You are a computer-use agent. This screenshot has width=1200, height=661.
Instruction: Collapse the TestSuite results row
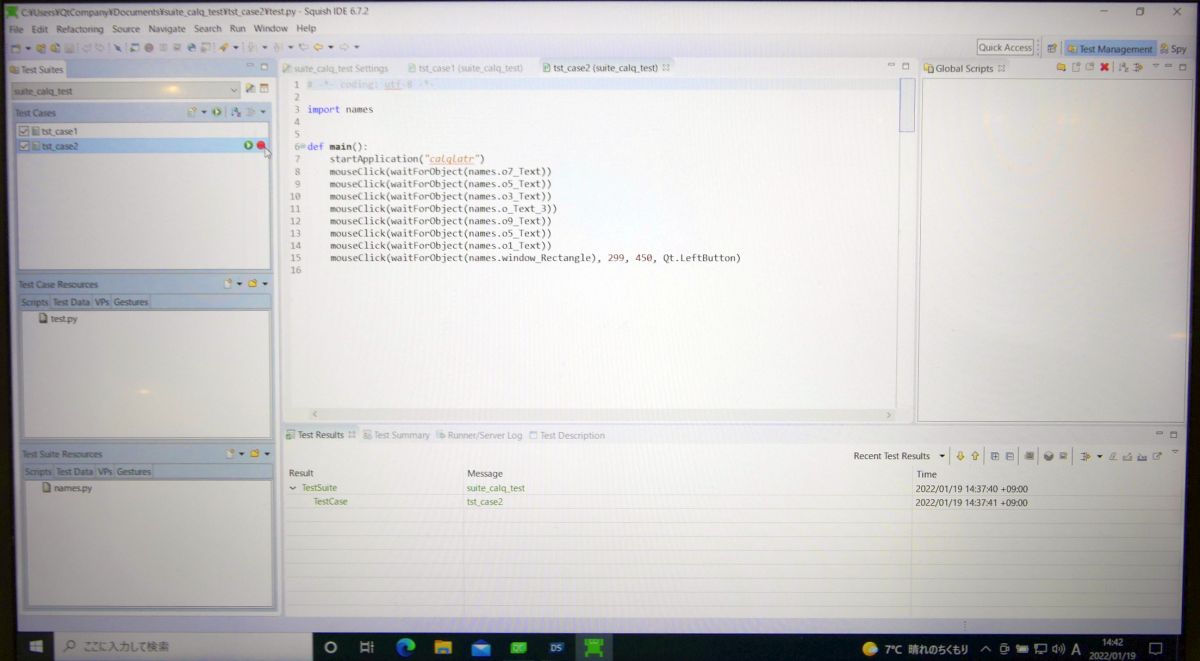coord(293,488)
